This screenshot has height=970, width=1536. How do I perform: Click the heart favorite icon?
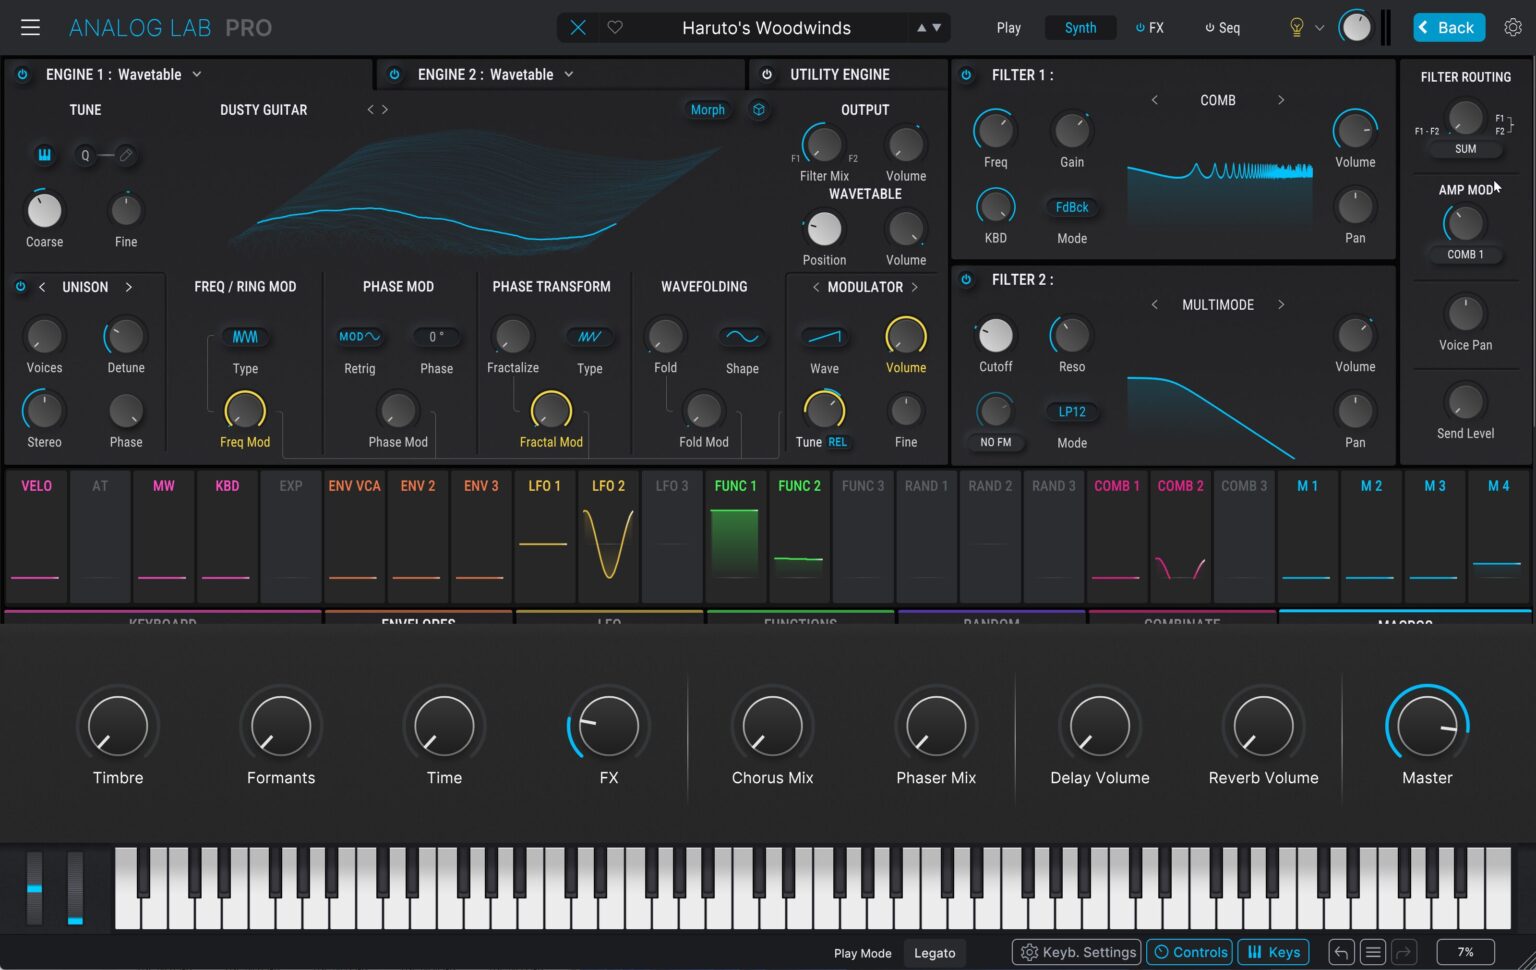point(615,28)
